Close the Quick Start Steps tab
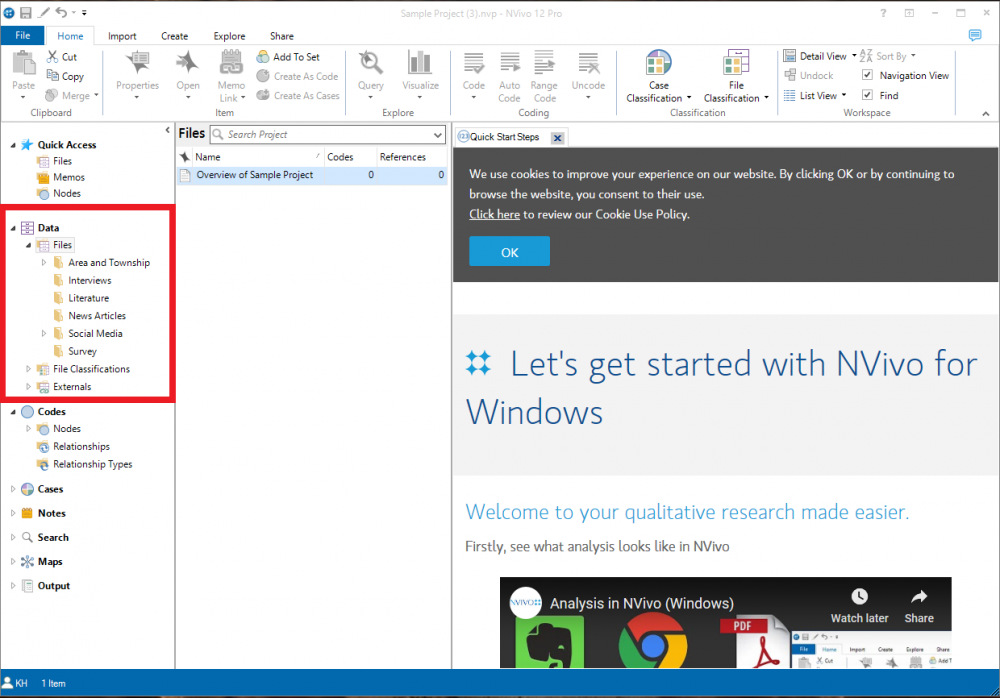Viewport: 1000px width, 698px height. click(x=557, y=138)
